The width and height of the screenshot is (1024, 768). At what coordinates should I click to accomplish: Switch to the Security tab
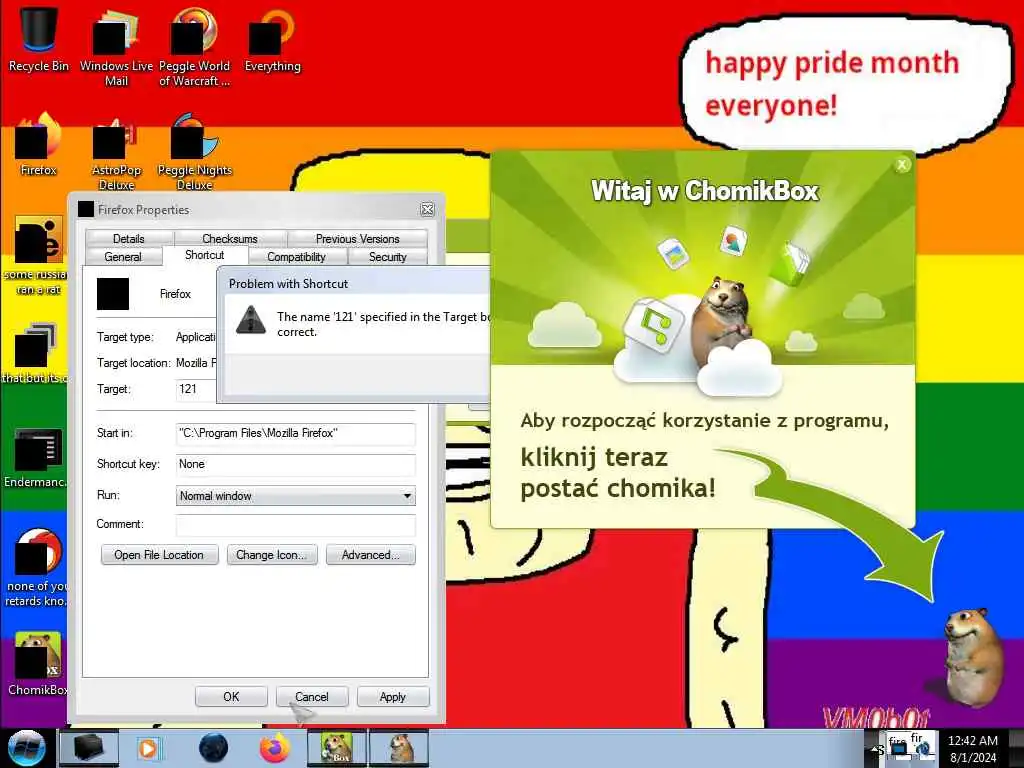[x=388, y=257]
